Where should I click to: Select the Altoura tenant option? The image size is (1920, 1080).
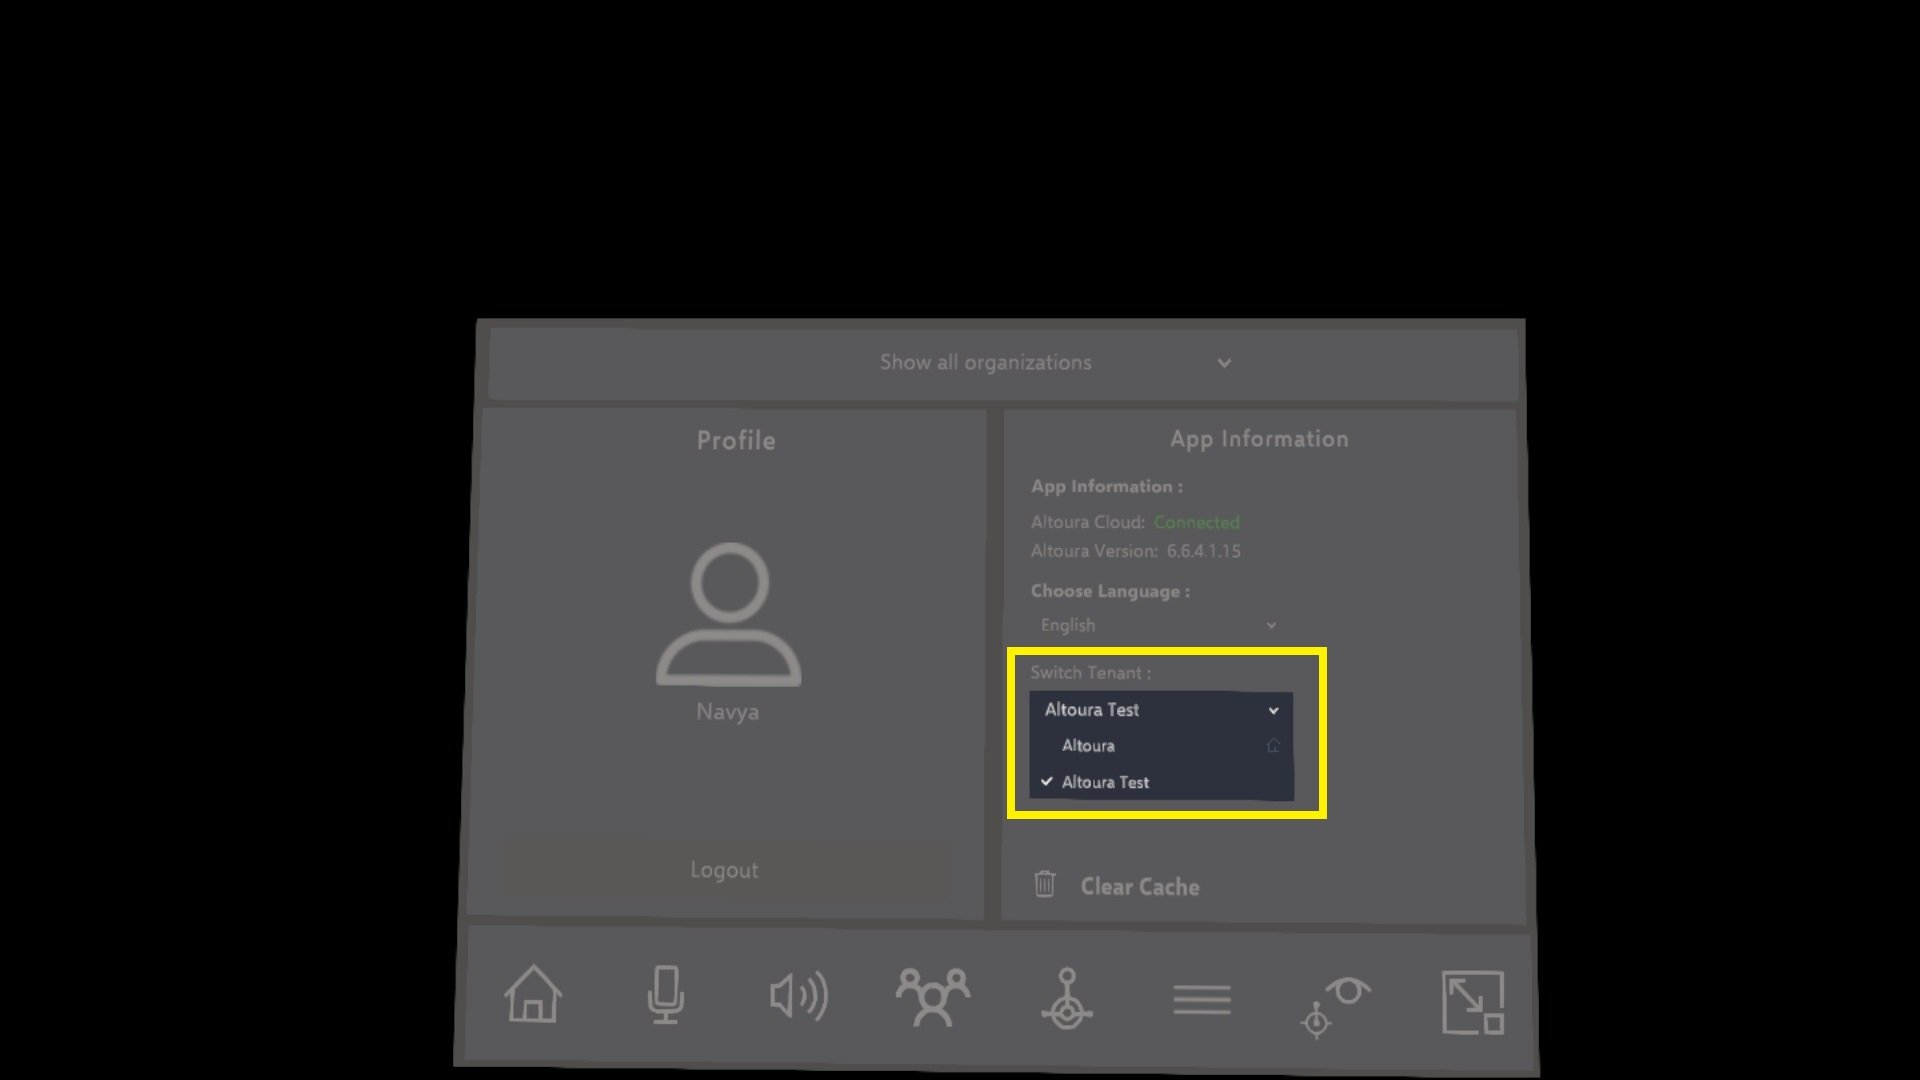[x=1161, y=746]
